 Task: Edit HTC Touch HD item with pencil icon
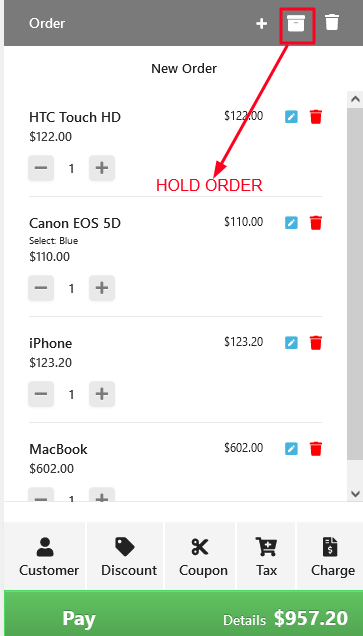click(291, 117)
